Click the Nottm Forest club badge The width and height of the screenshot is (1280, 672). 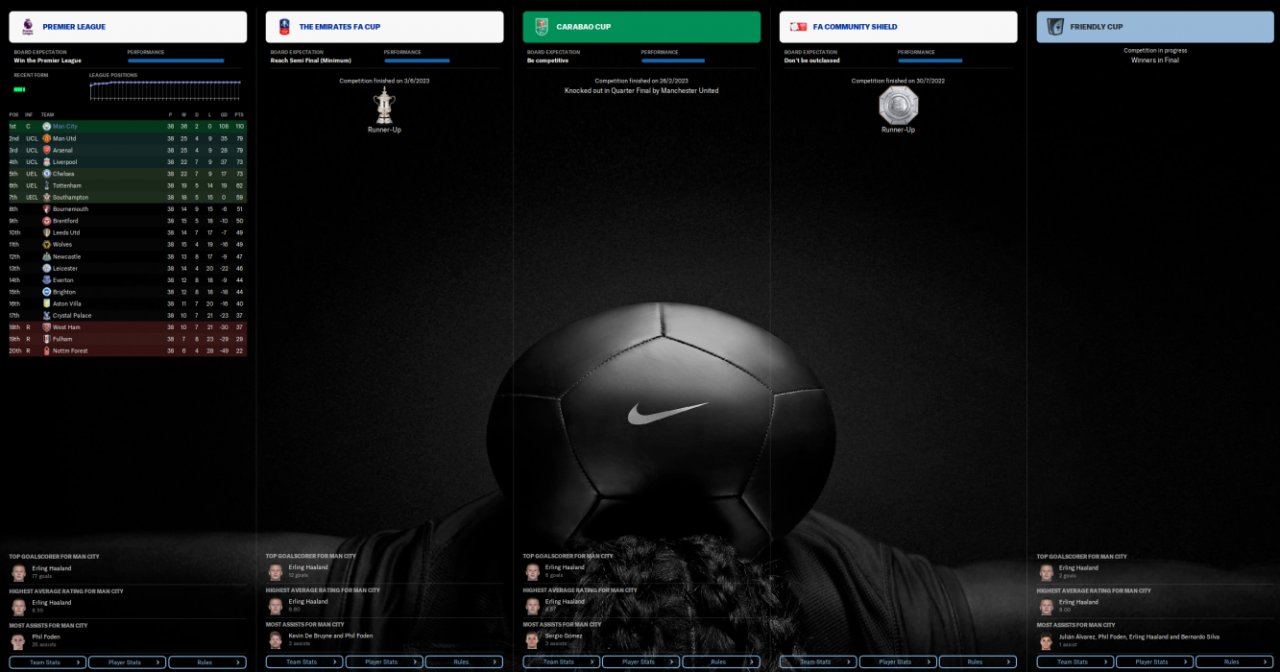tap(47, 351)
